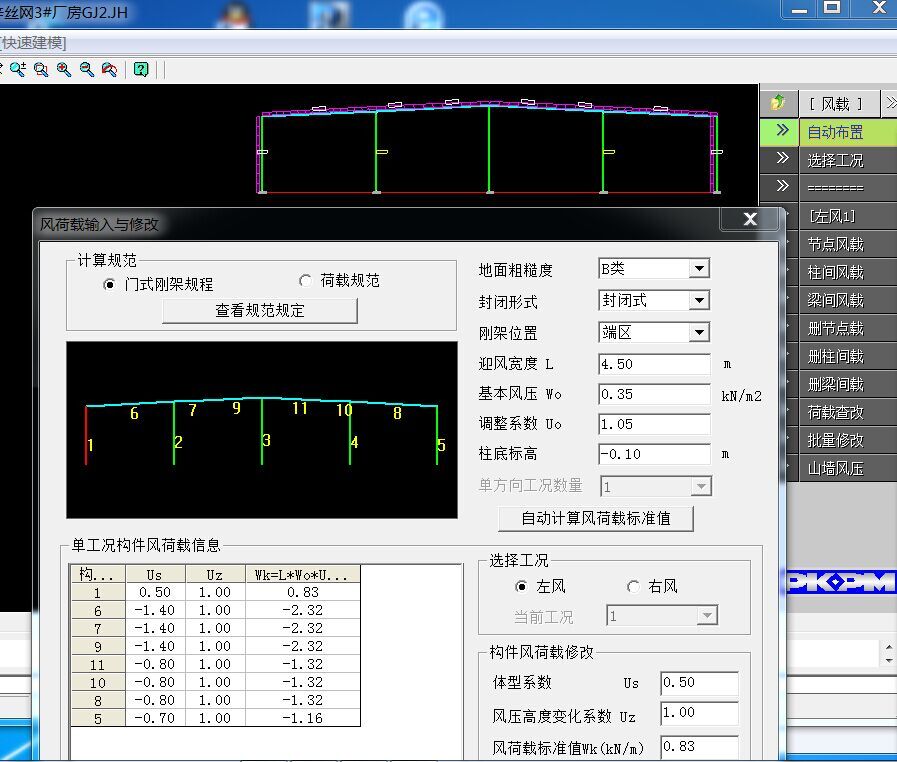Open the help question mark icon

[141, 69]
